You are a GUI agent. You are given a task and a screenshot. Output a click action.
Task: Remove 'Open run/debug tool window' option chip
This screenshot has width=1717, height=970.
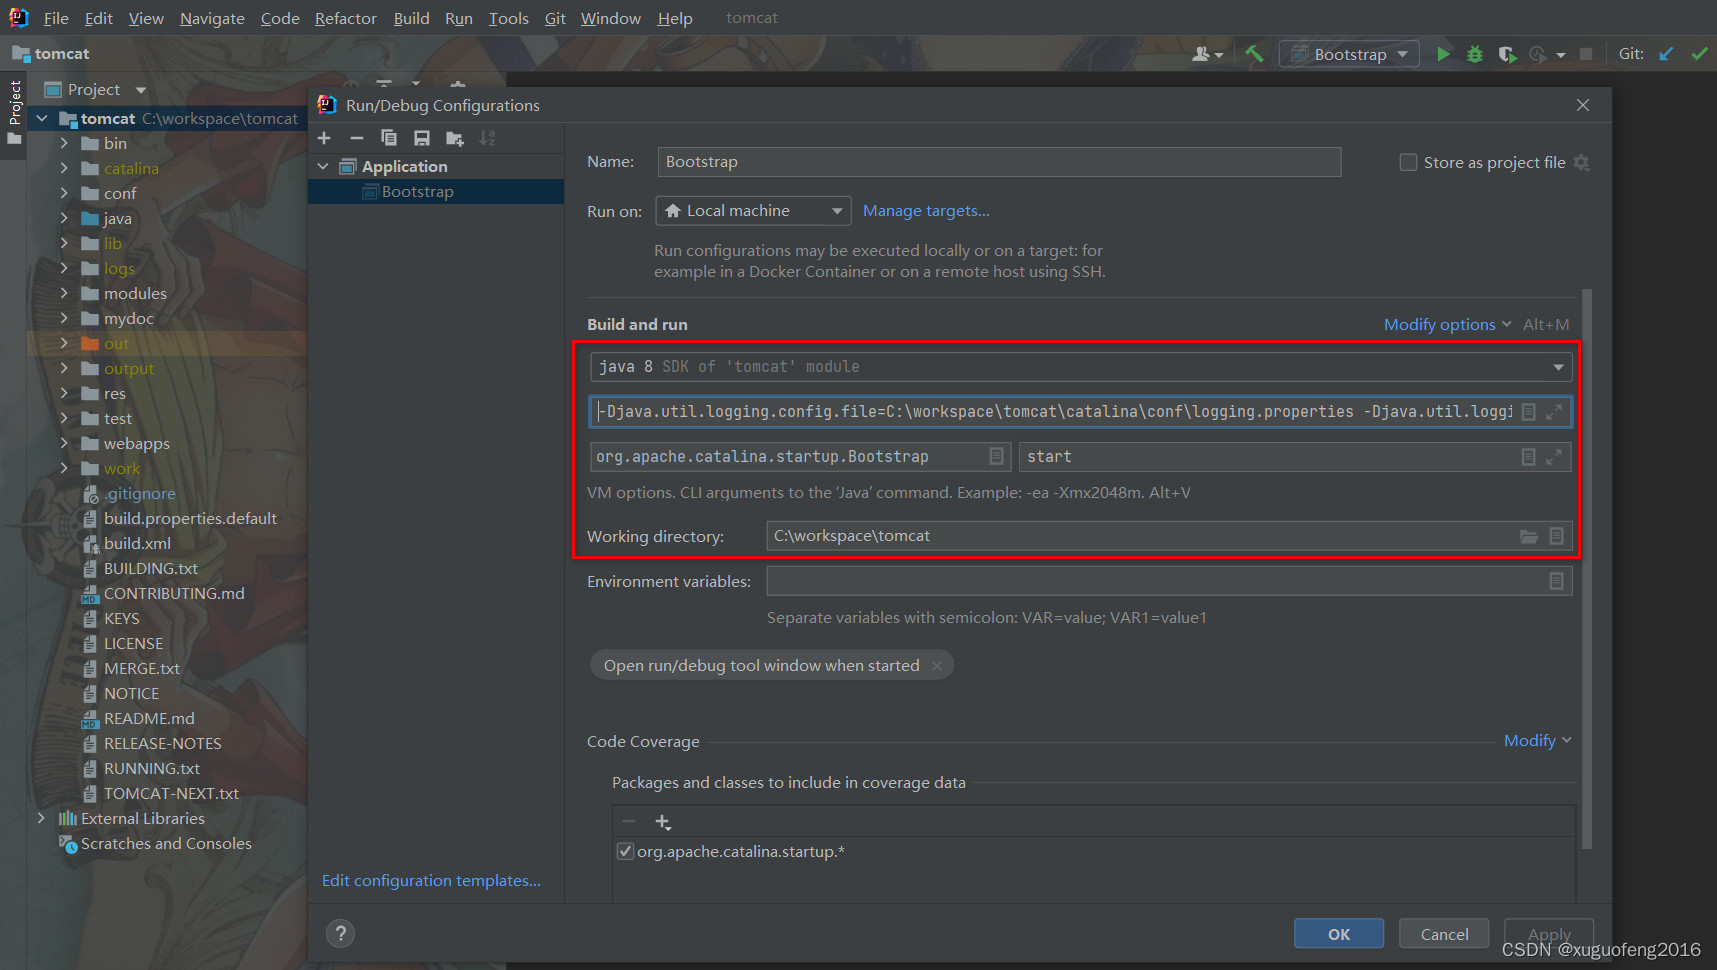(x=937, y=666)
